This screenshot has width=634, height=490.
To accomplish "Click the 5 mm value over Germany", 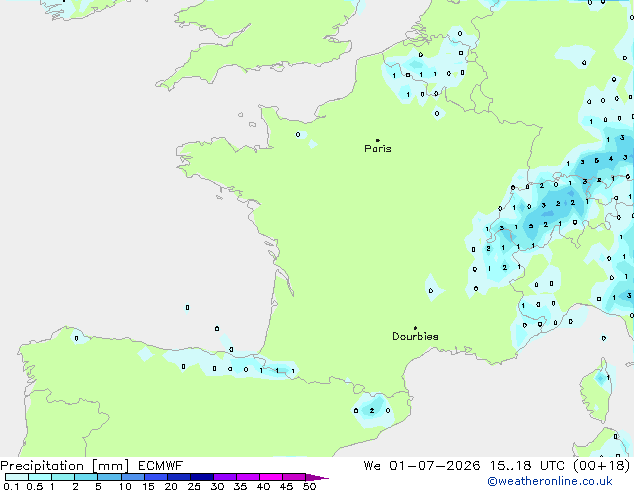I will tap(596, 161).
